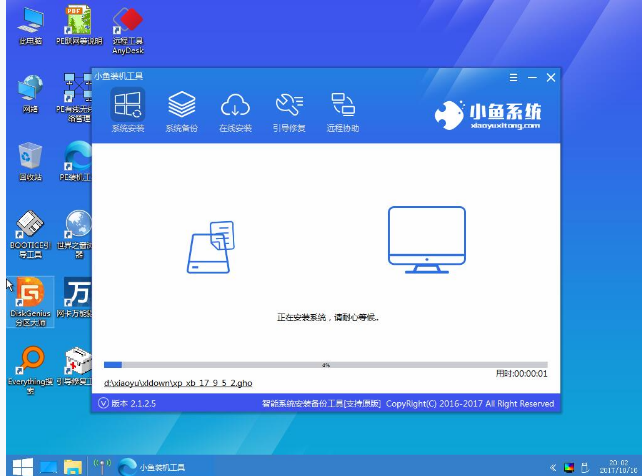
Task: Select 小鱼装机工具 taskbar window button
Action: [151, 467]
